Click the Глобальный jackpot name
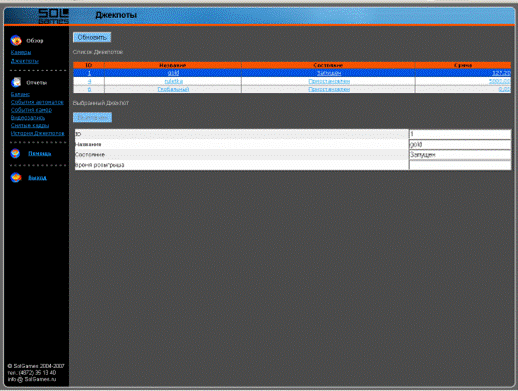Viewport: 518px width, 391px height. 173,89
